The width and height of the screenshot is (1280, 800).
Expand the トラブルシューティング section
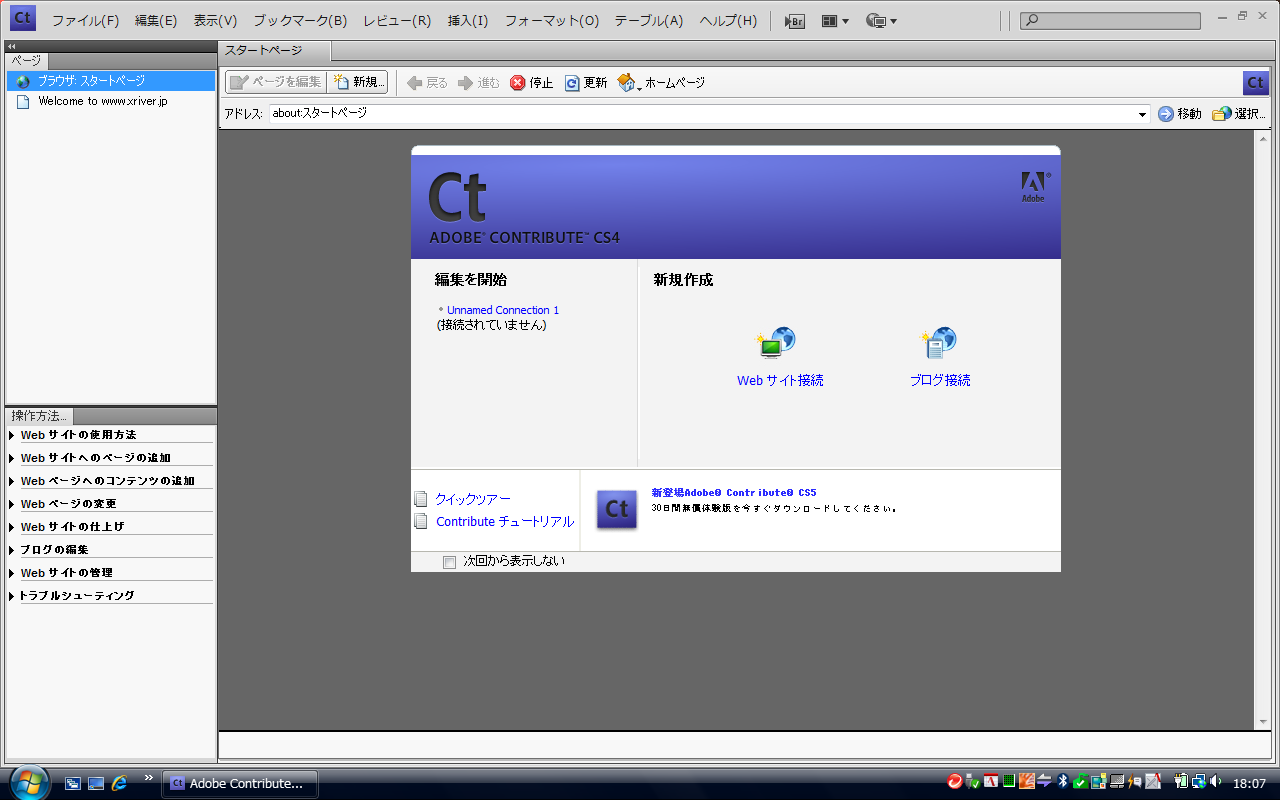click(x=12, y=596)
